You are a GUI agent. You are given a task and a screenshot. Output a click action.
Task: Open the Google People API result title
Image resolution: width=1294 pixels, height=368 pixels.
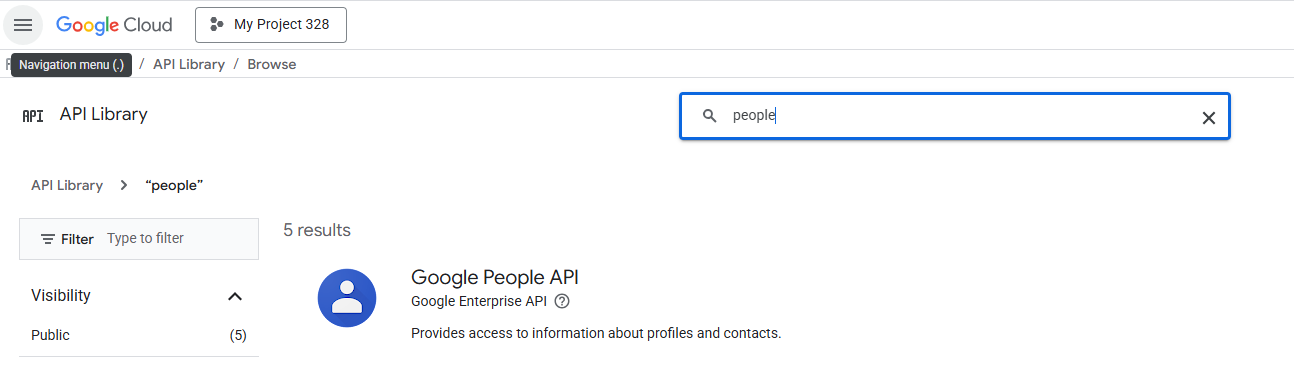(x=495, y=277)
